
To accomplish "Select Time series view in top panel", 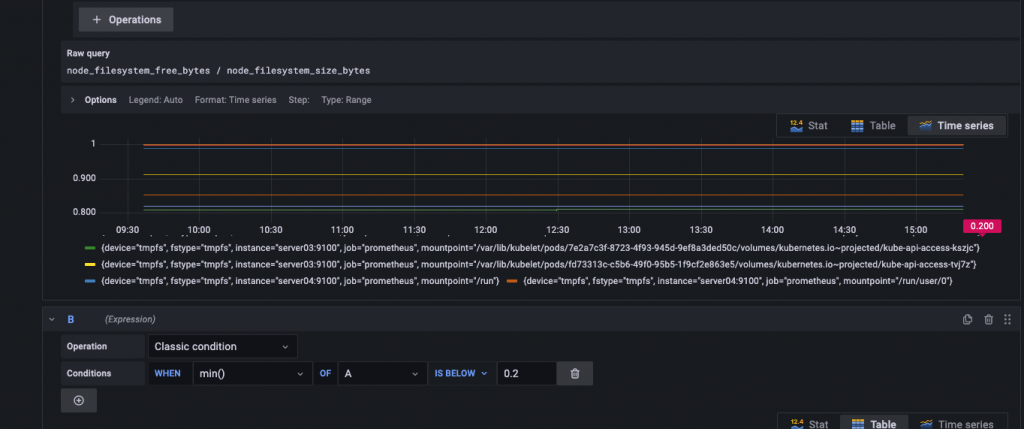I will click(x=957, y=126).
